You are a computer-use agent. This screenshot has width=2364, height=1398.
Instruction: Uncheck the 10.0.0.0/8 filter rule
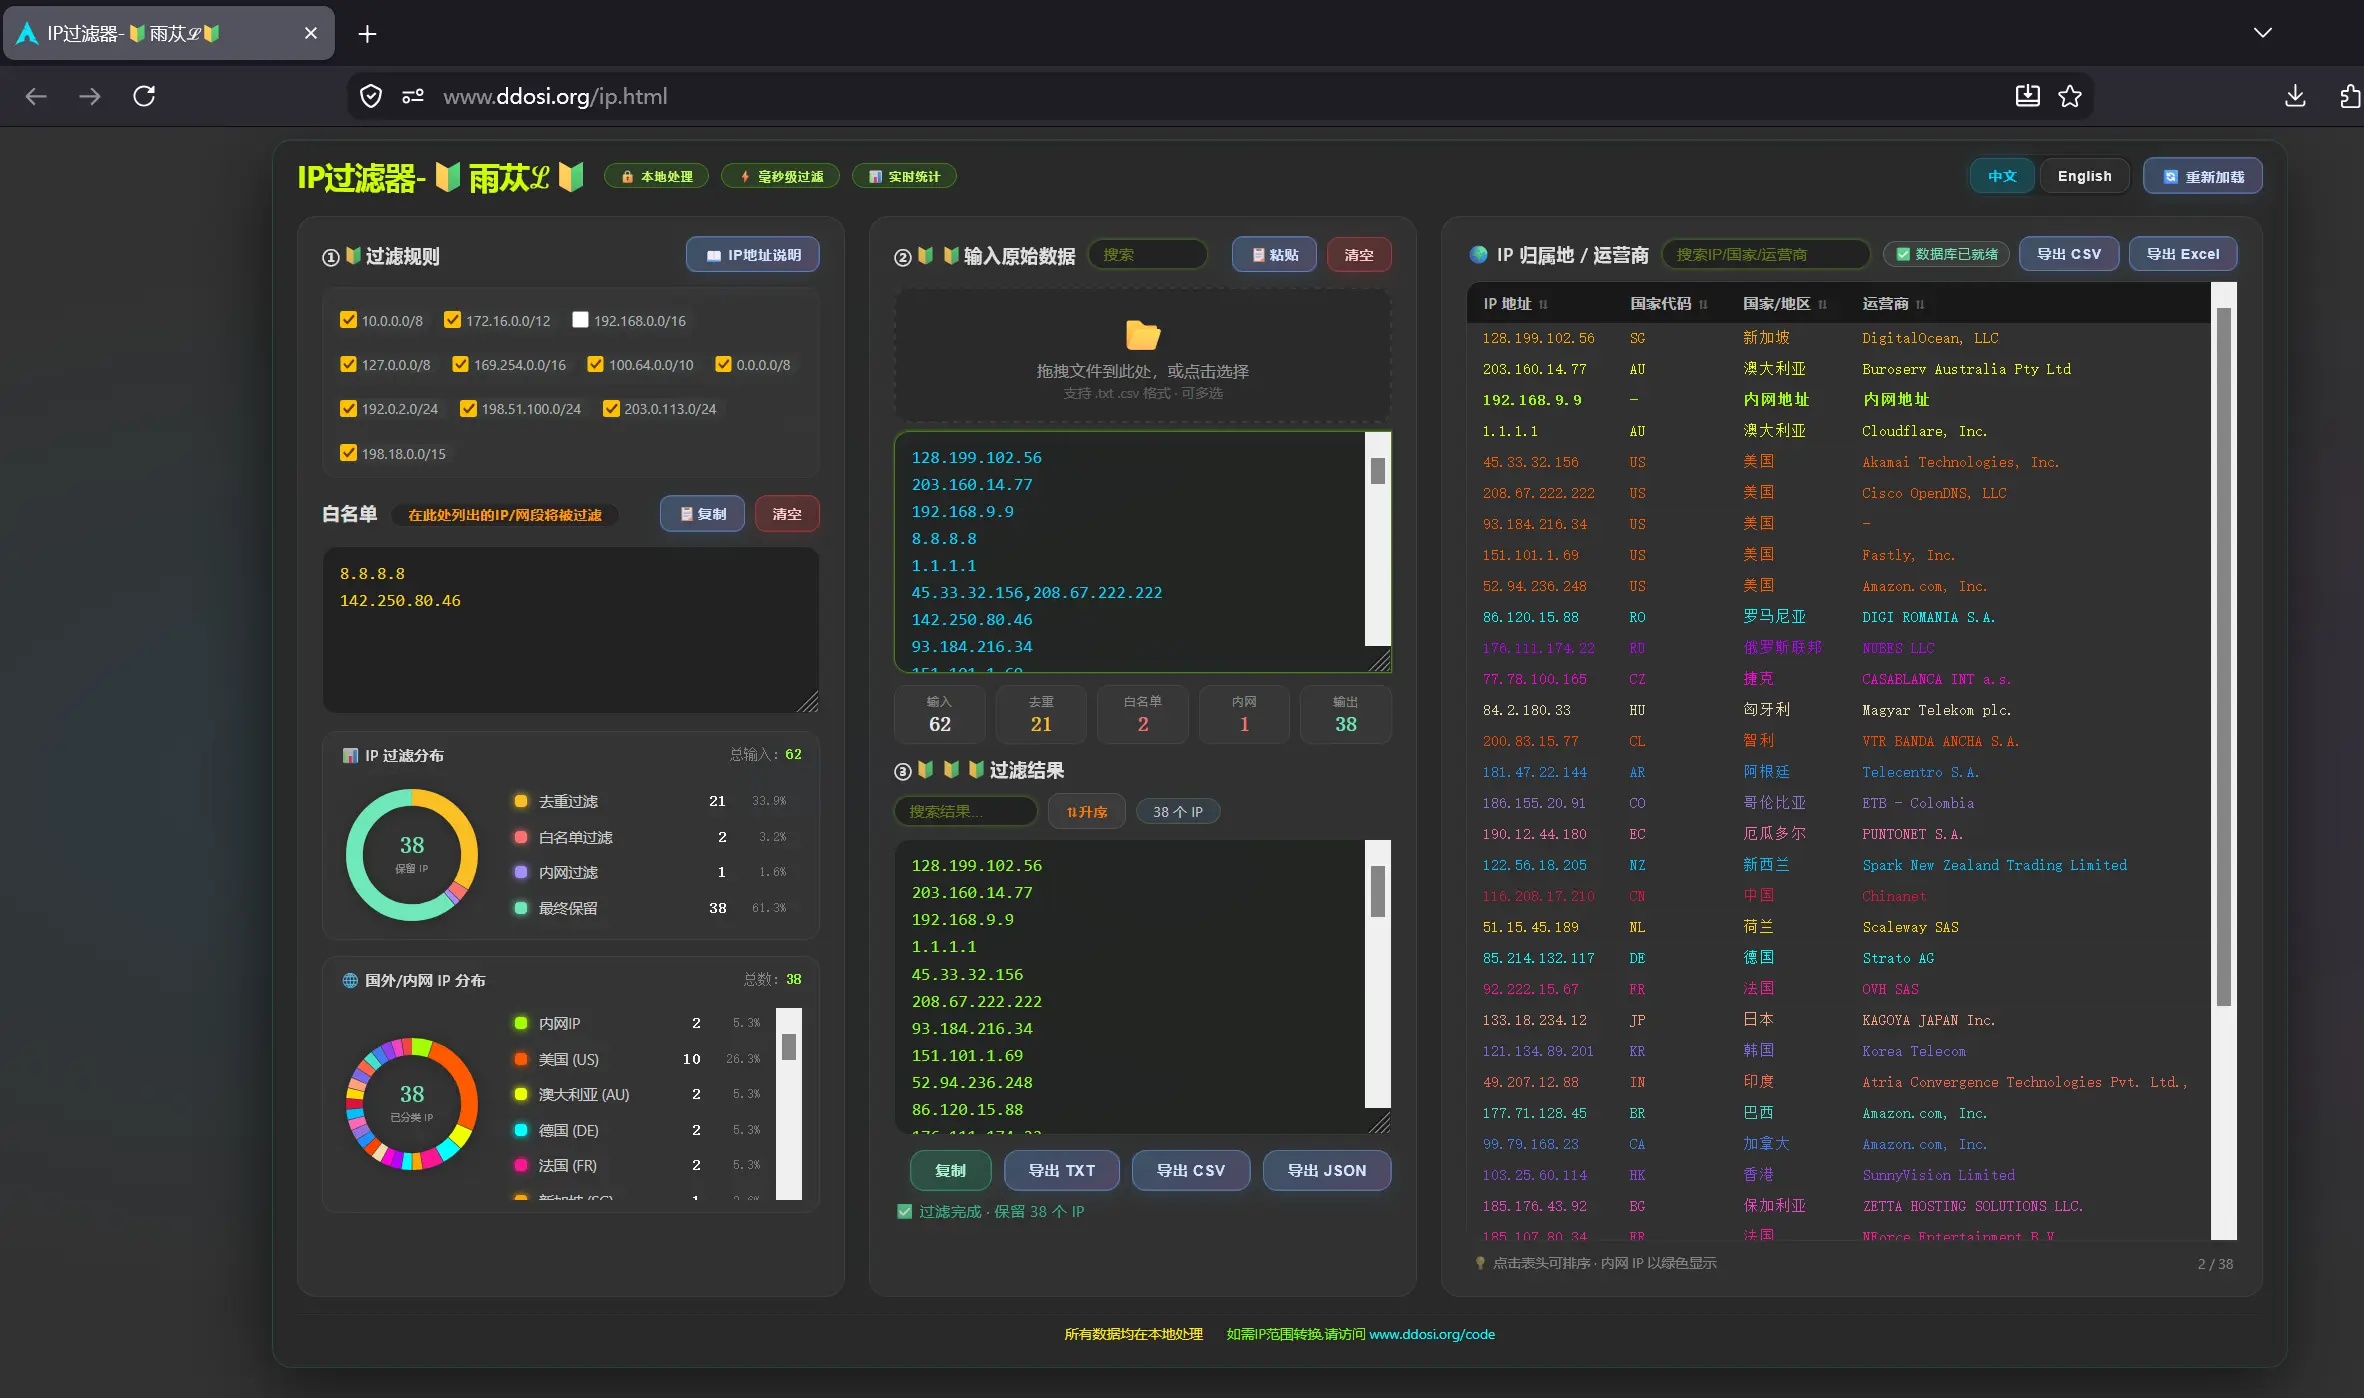(348, 320)
